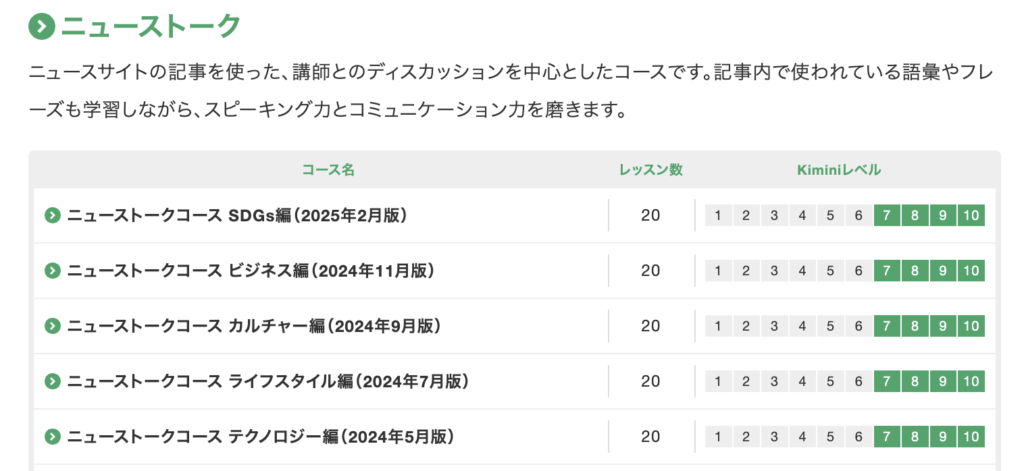1024x471 pixels.
Task: Click the コース名 column header
Action: pos(328,170)
